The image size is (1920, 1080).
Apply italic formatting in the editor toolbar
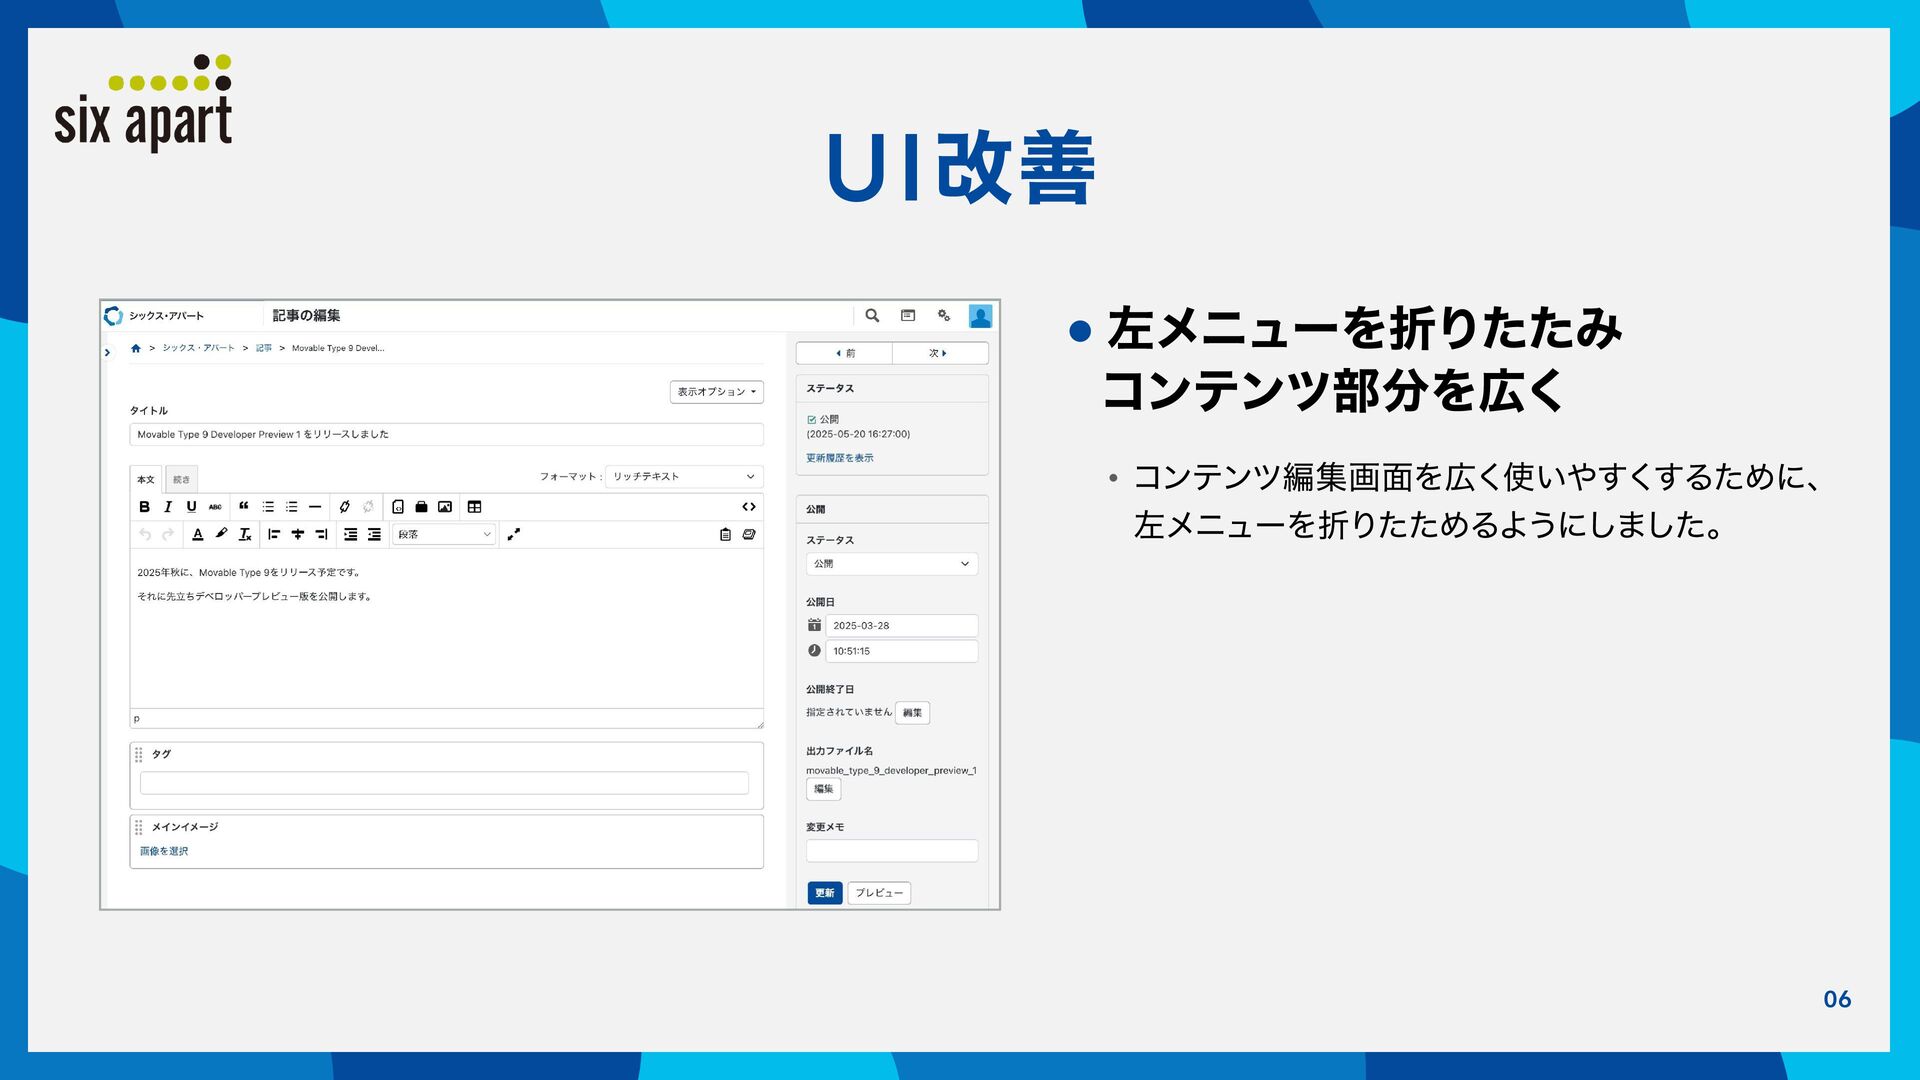tap(168, 507)
